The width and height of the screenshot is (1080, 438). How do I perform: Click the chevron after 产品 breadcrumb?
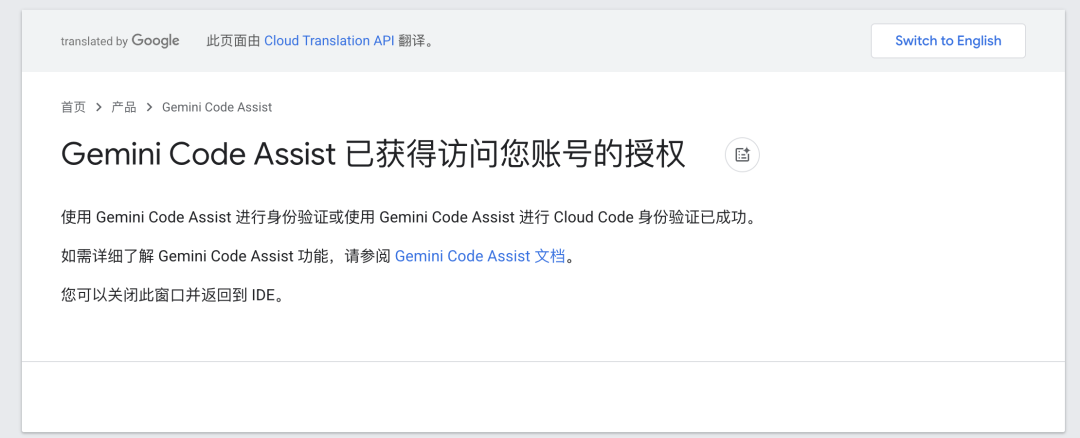[x=149, y=107]
